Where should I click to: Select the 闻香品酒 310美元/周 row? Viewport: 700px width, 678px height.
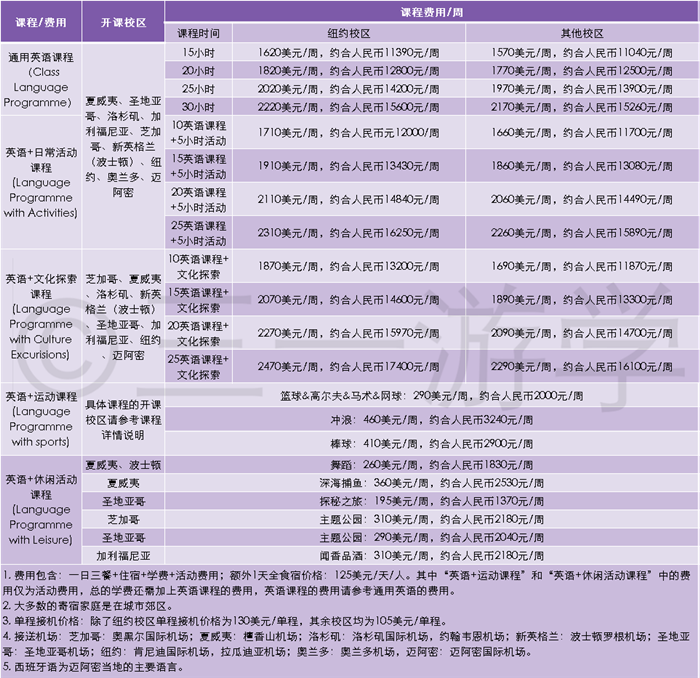tap(431, 556)
